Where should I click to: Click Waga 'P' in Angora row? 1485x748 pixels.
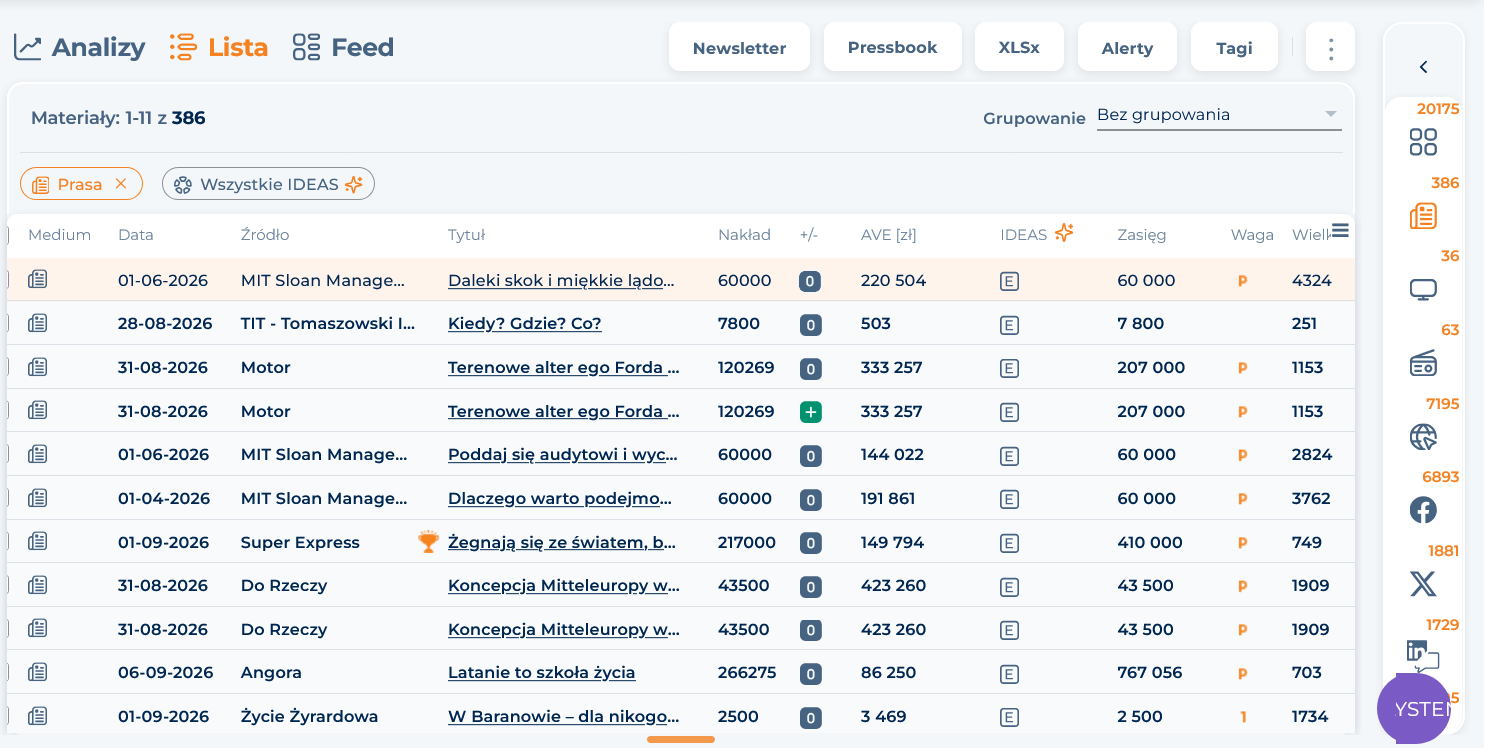coord(1243,674)
